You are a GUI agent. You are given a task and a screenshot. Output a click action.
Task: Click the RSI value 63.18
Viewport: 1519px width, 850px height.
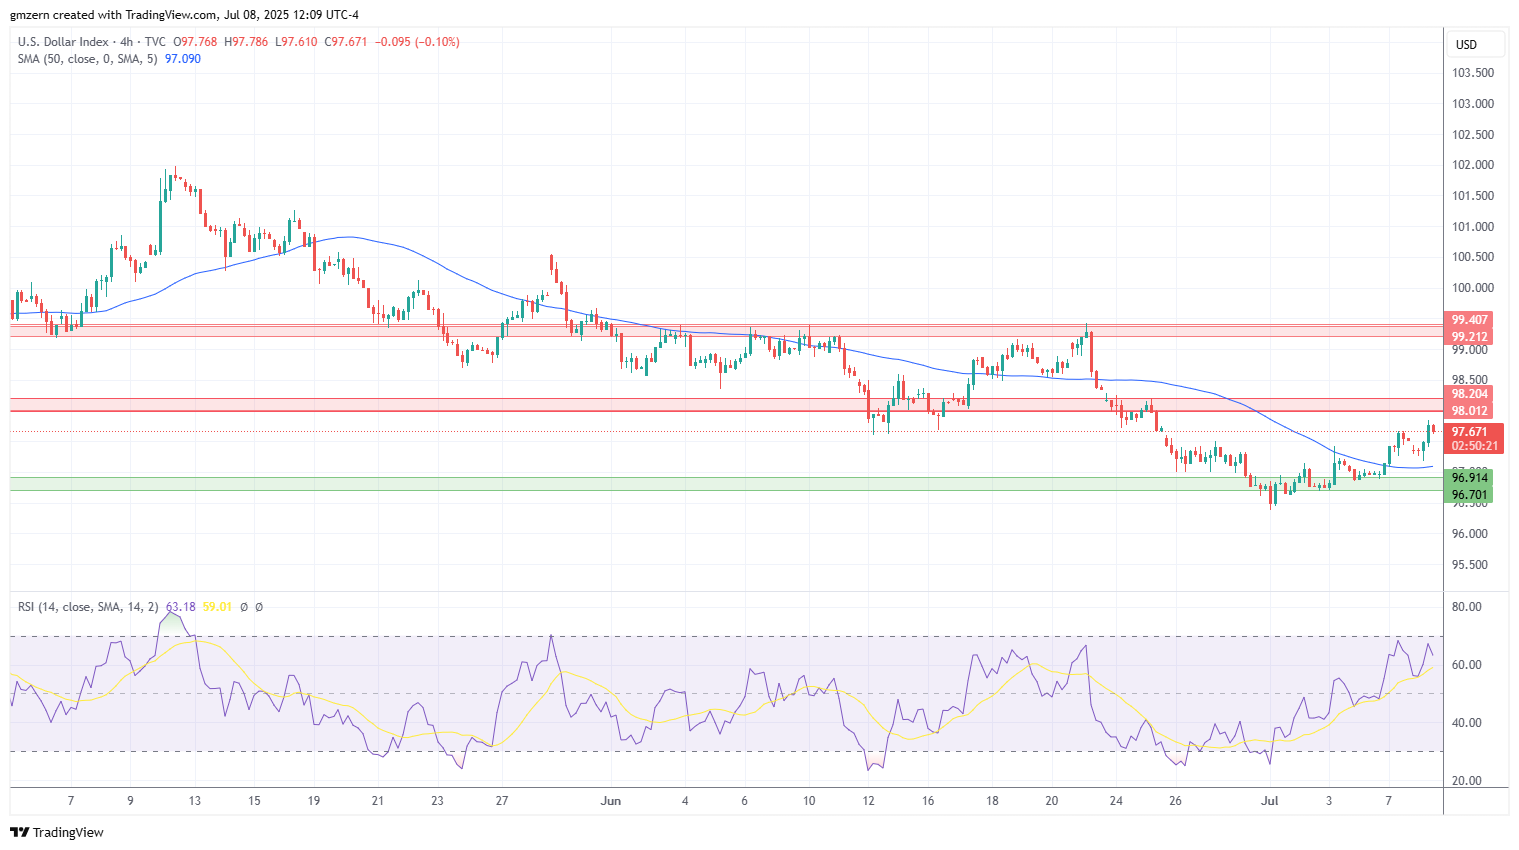181,607
